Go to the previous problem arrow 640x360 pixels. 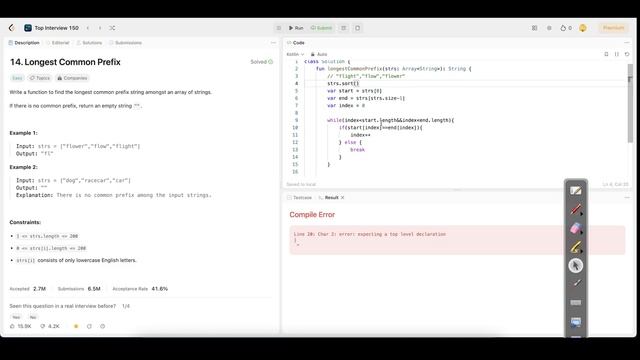coord(88,28)
